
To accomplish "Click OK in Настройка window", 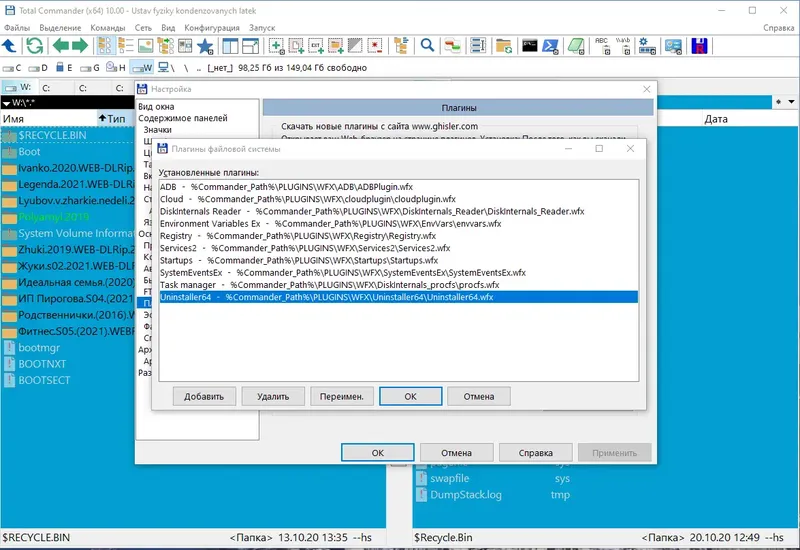I will (x=378, y=453).
